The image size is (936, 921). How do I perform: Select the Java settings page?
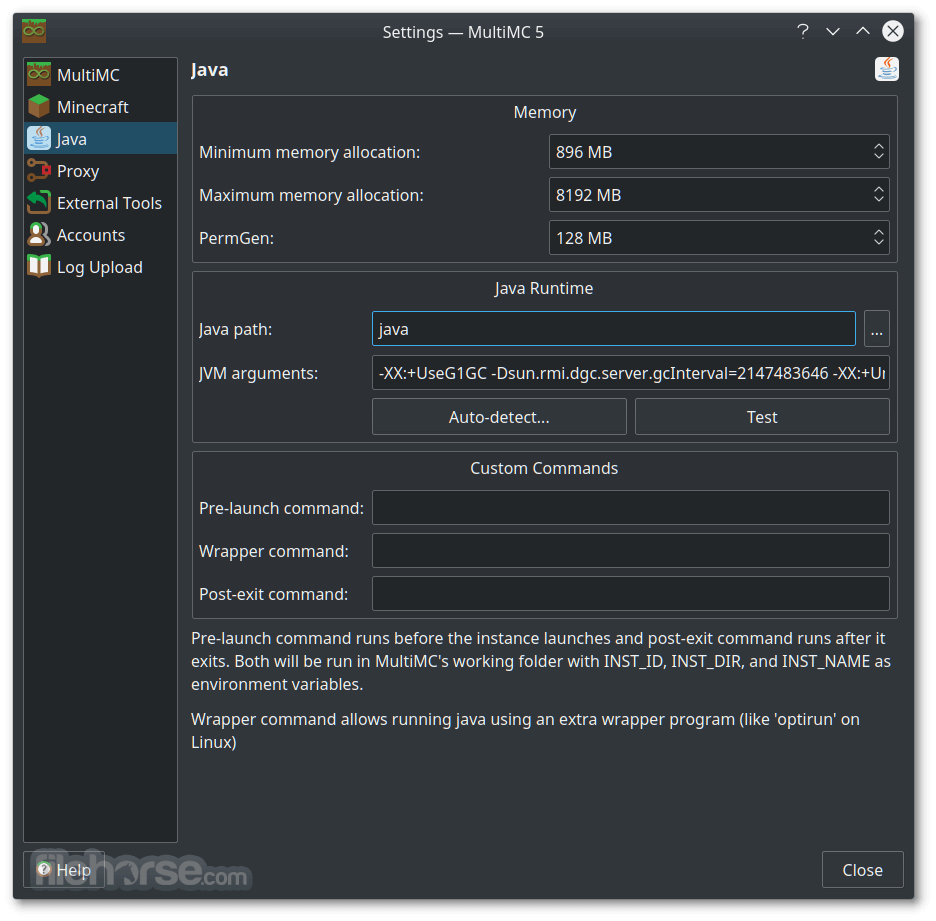tap(100, 138)
